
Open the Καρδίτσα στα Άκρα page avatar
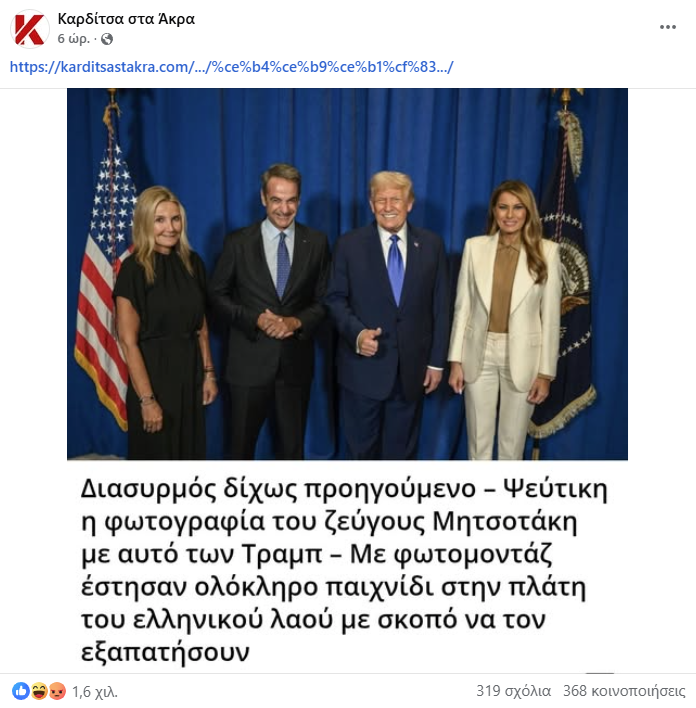[29, 29]
